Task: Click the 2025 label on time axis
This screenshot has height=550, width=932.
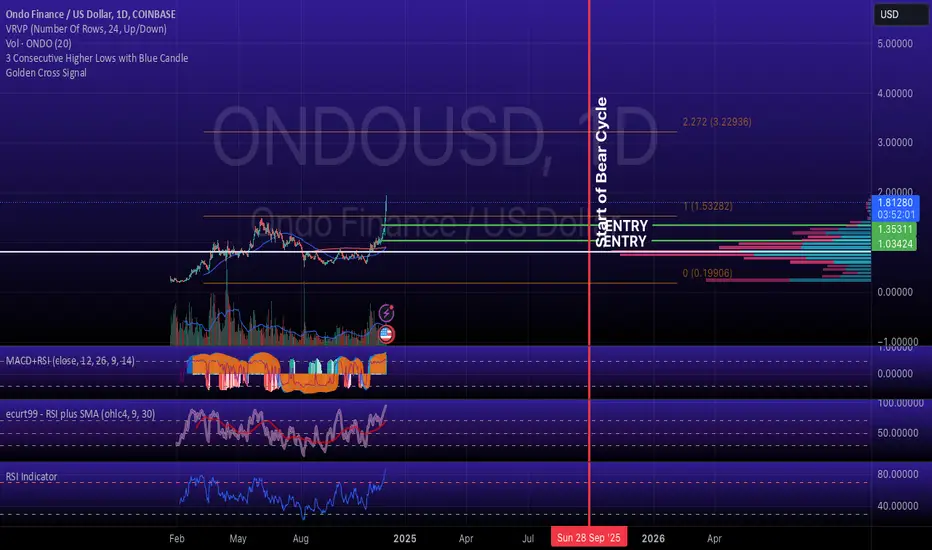Action: click(x=405, y=538)
